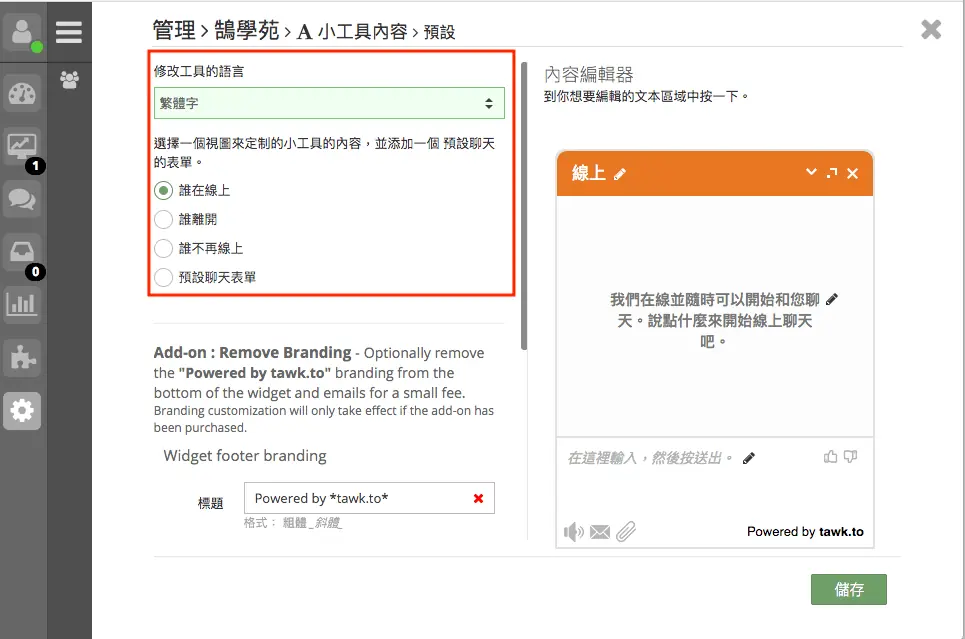
Task: Edit the online greeting message pencil
Action: tap(831, 300)
